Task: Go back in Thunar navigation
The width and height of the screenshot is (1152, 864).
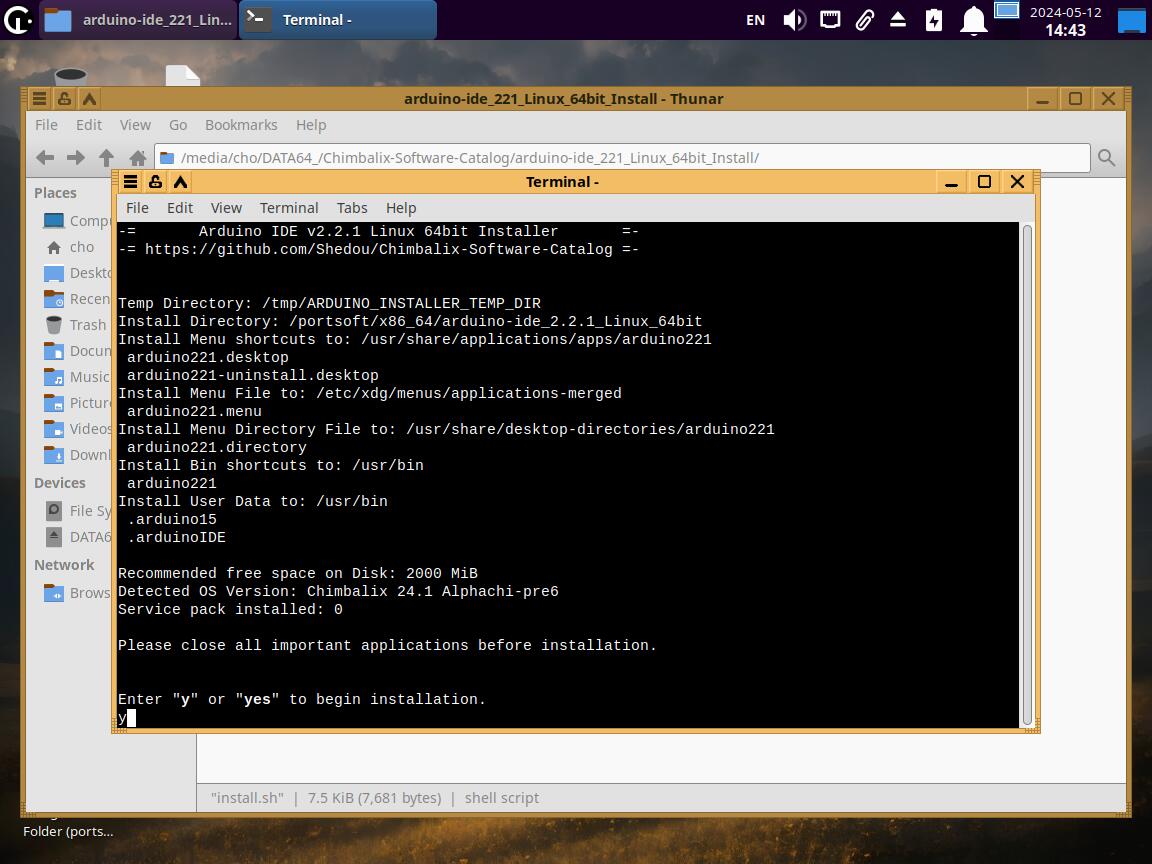Action: click(46, 157)
